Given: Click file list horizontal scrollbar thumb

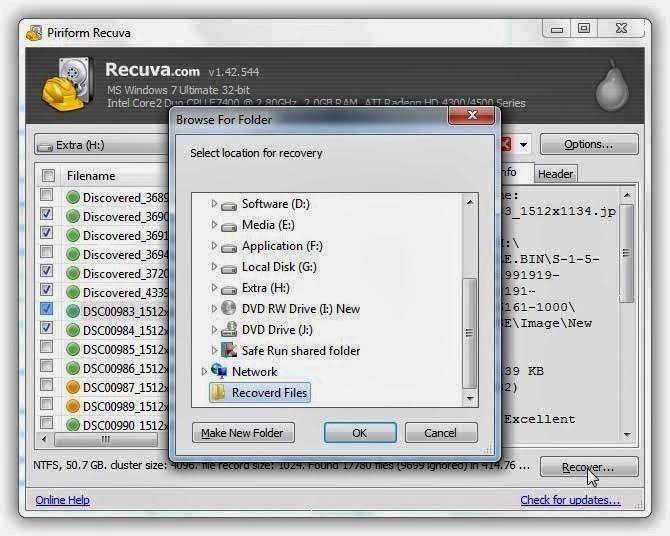Looking at the screenshot, I should [x=106, y=439].
